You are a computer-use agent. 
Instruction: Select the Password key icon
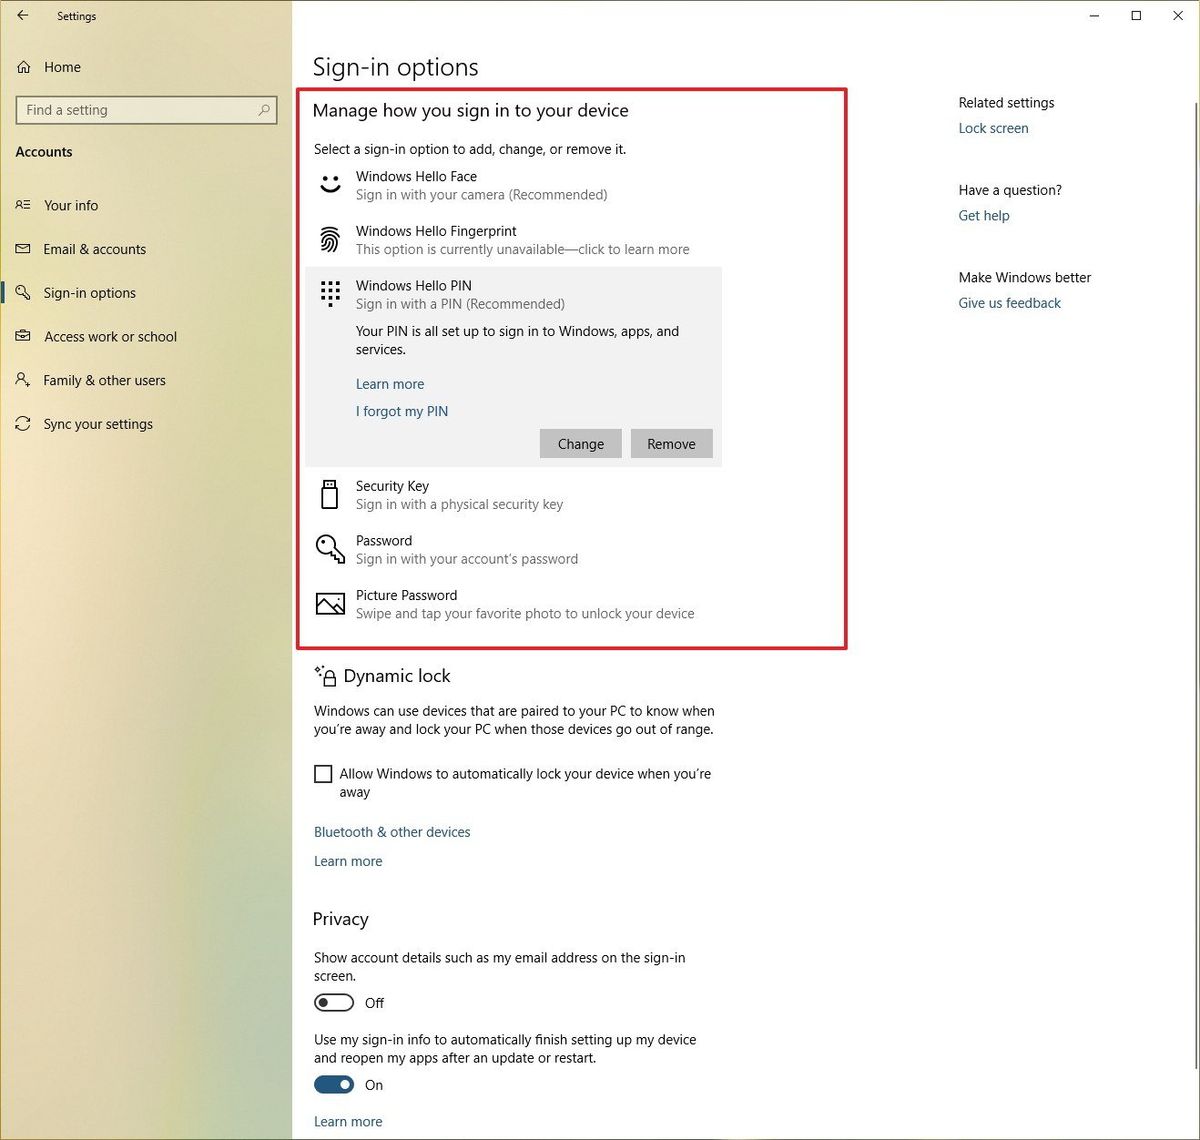click(x=330, y=549)
